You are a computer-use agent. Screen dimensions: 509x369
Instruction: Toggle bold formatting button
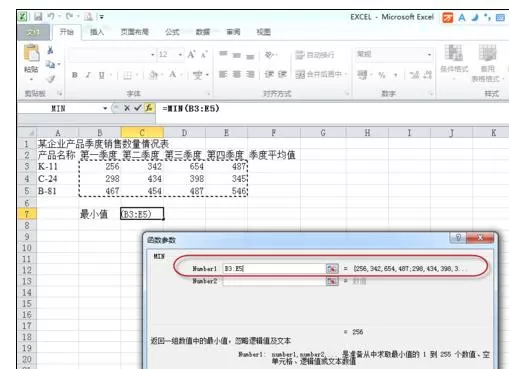[x=75, y=75]
